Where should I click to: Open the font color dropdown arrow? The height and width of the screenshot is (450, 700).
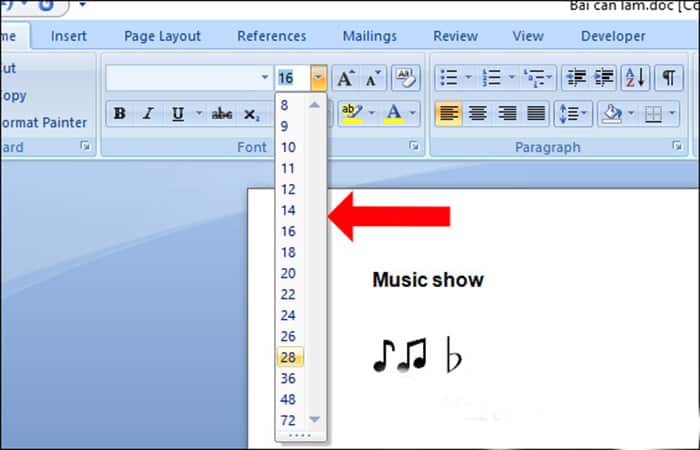tap(412, 114)
